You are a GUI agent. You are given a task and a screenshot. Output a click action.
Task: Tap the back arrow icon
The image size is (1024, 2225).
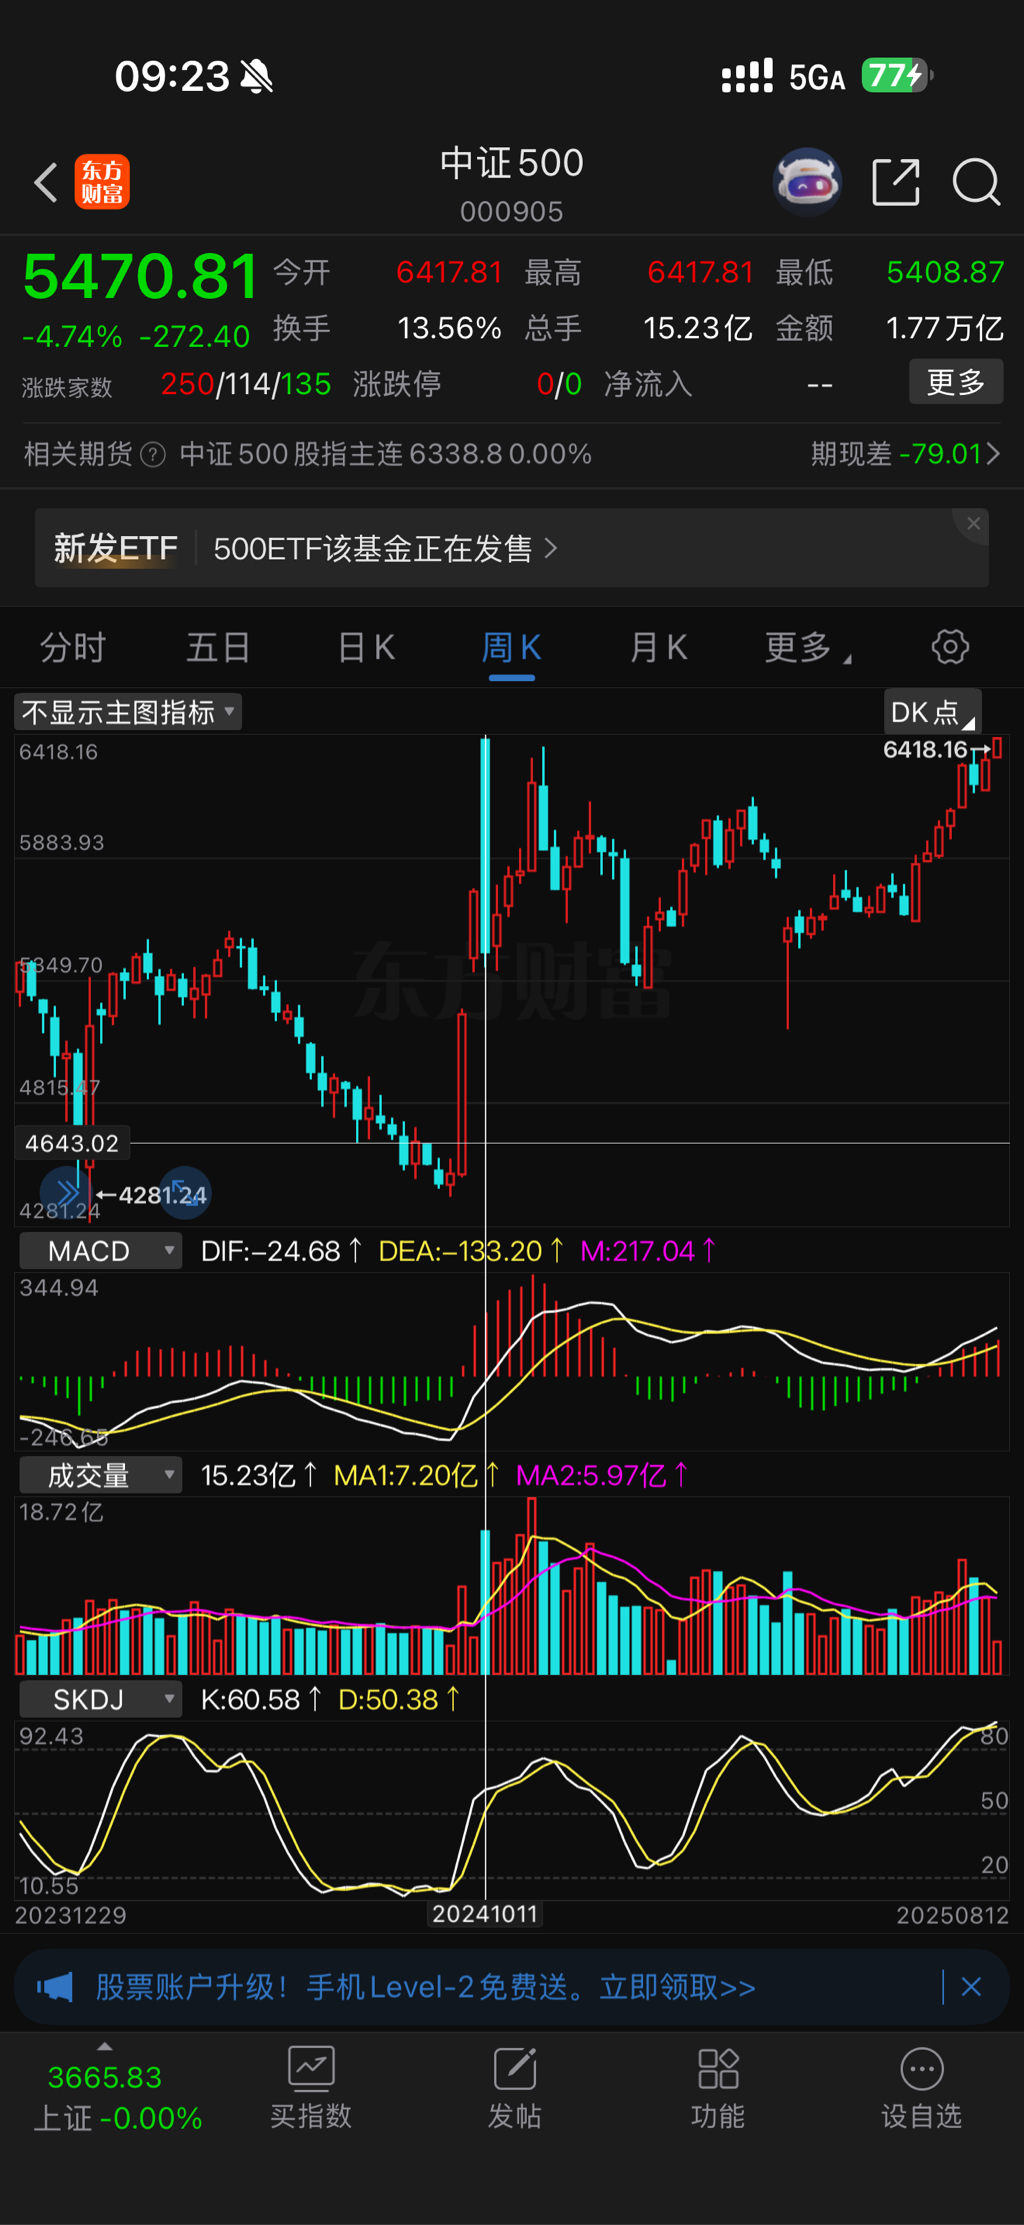[46, 182]
